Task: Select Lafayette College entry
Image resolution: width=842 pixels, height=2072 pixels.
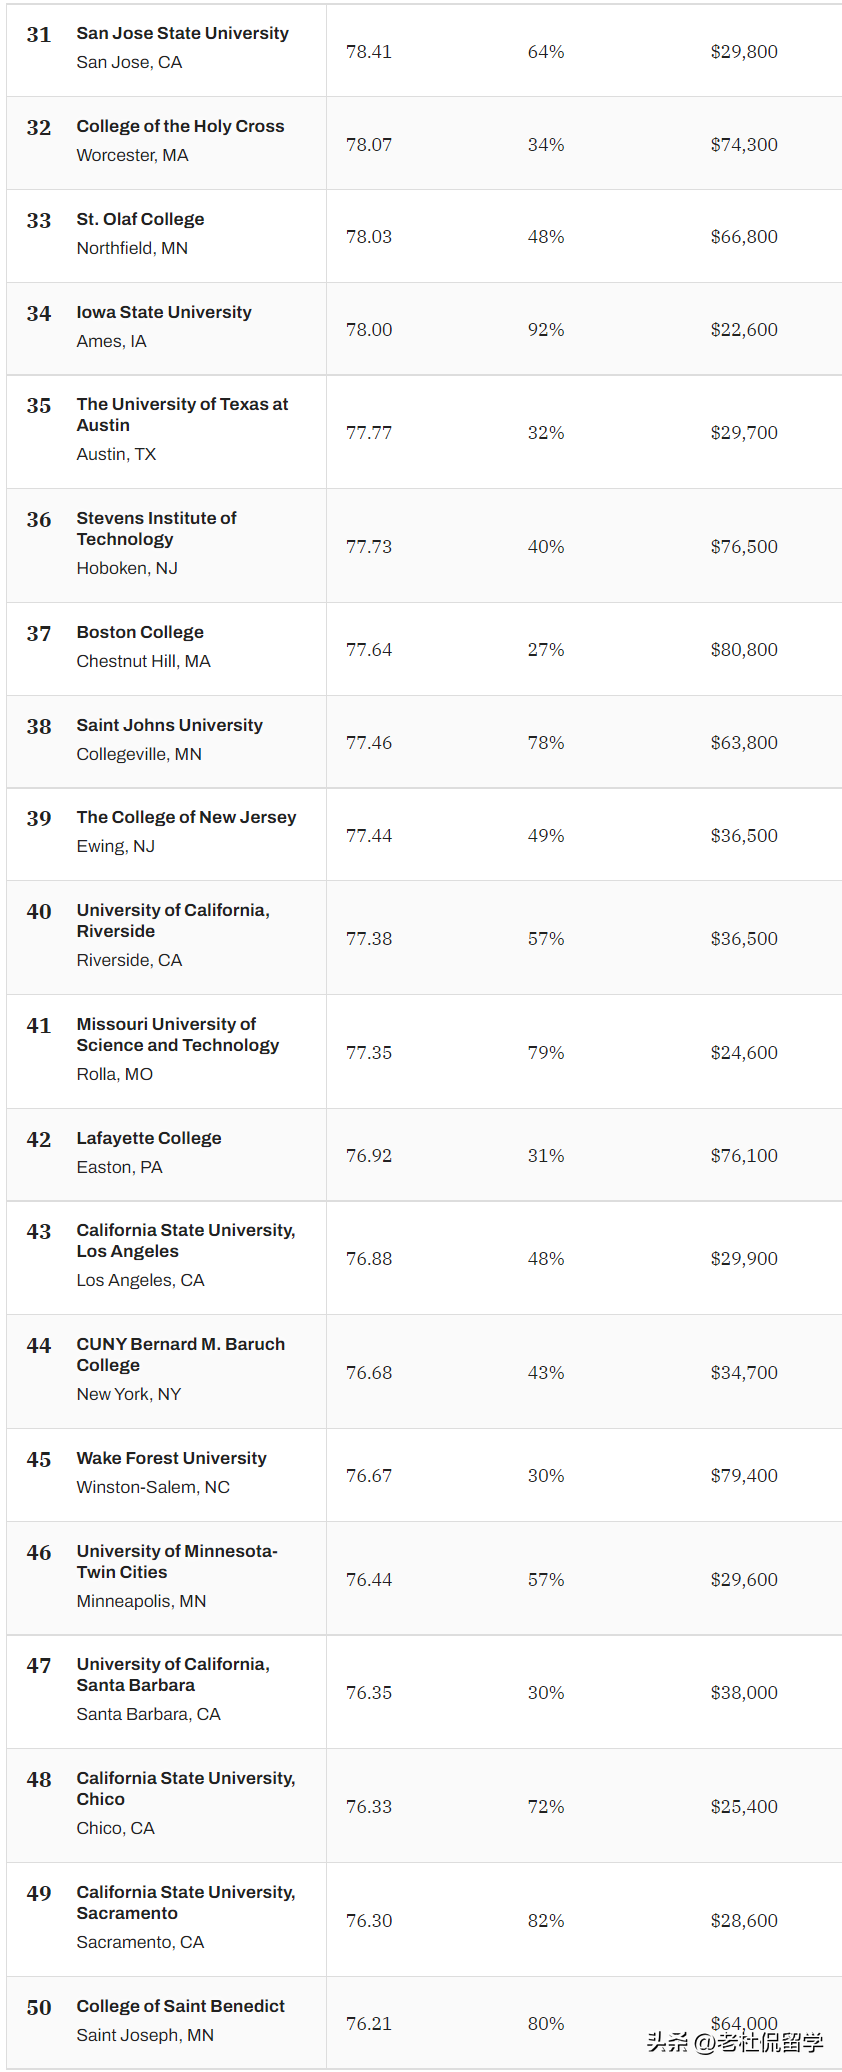Action: (x=149, y=1139)
